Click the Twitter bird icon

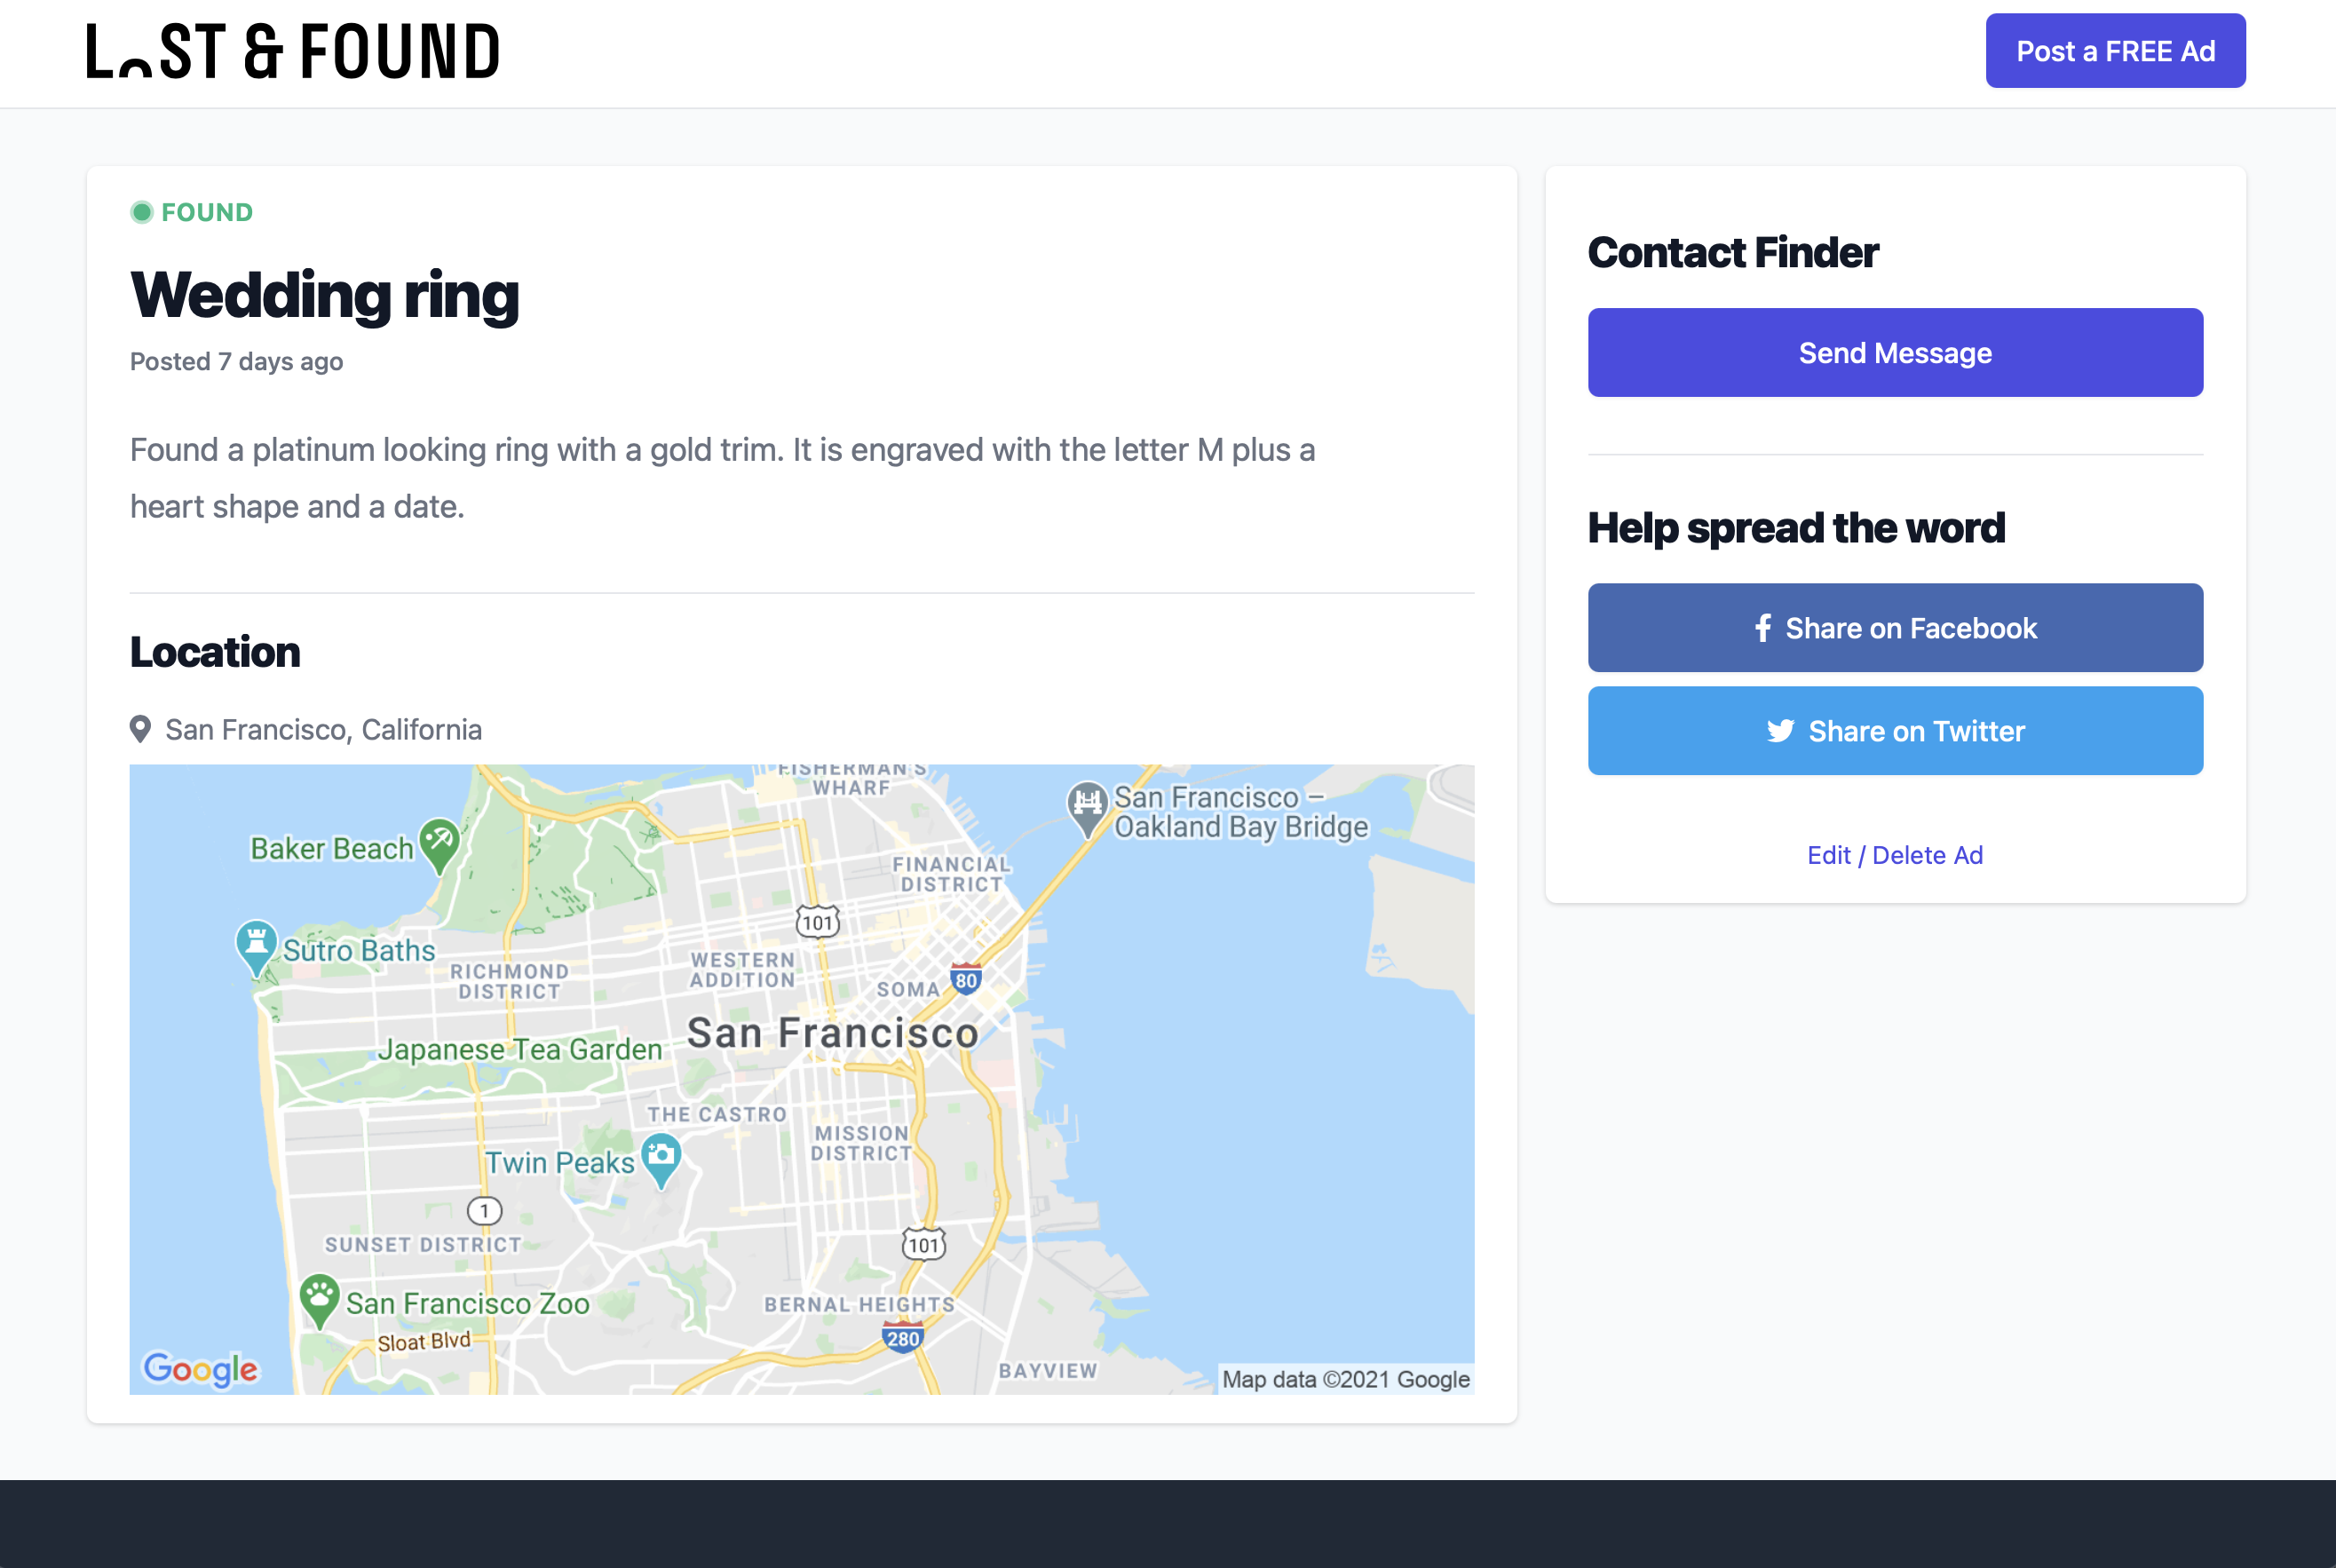[x=1780, y=731]
